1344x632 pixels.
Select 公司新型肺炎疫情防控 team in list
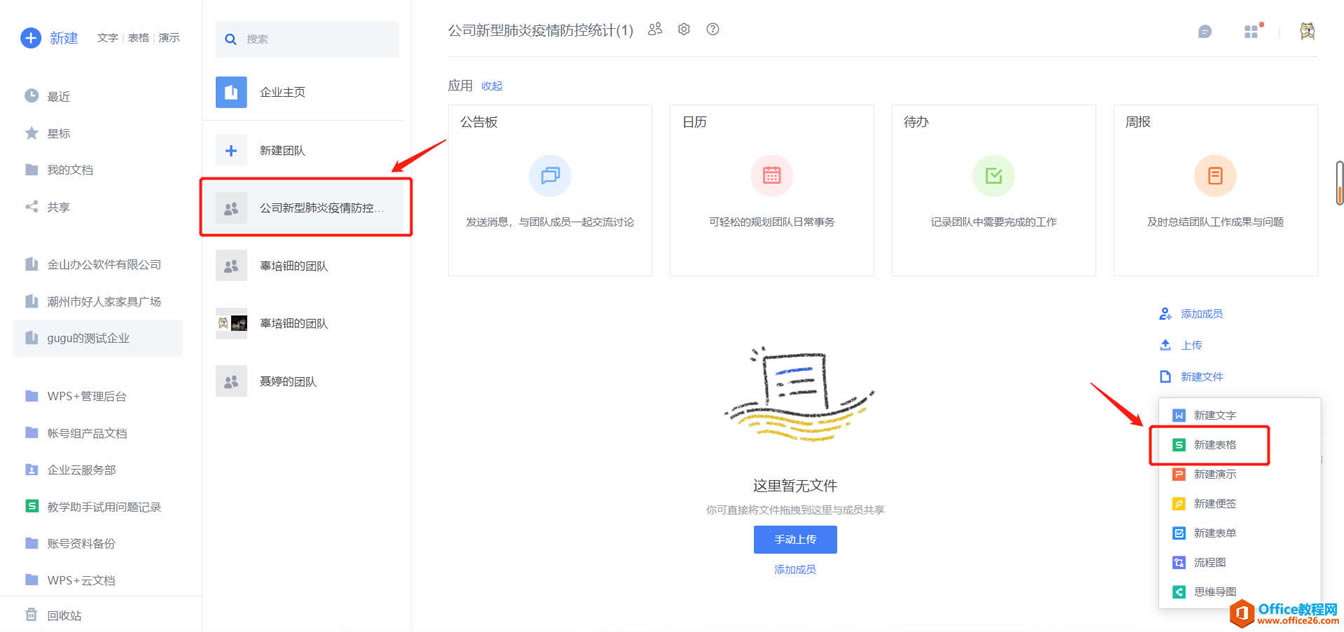click(x=306, y=208)
